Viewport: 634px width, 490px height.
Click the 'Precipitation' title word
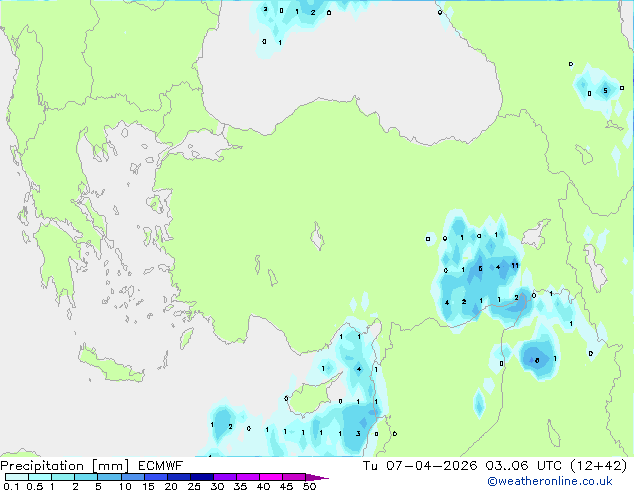42,466
